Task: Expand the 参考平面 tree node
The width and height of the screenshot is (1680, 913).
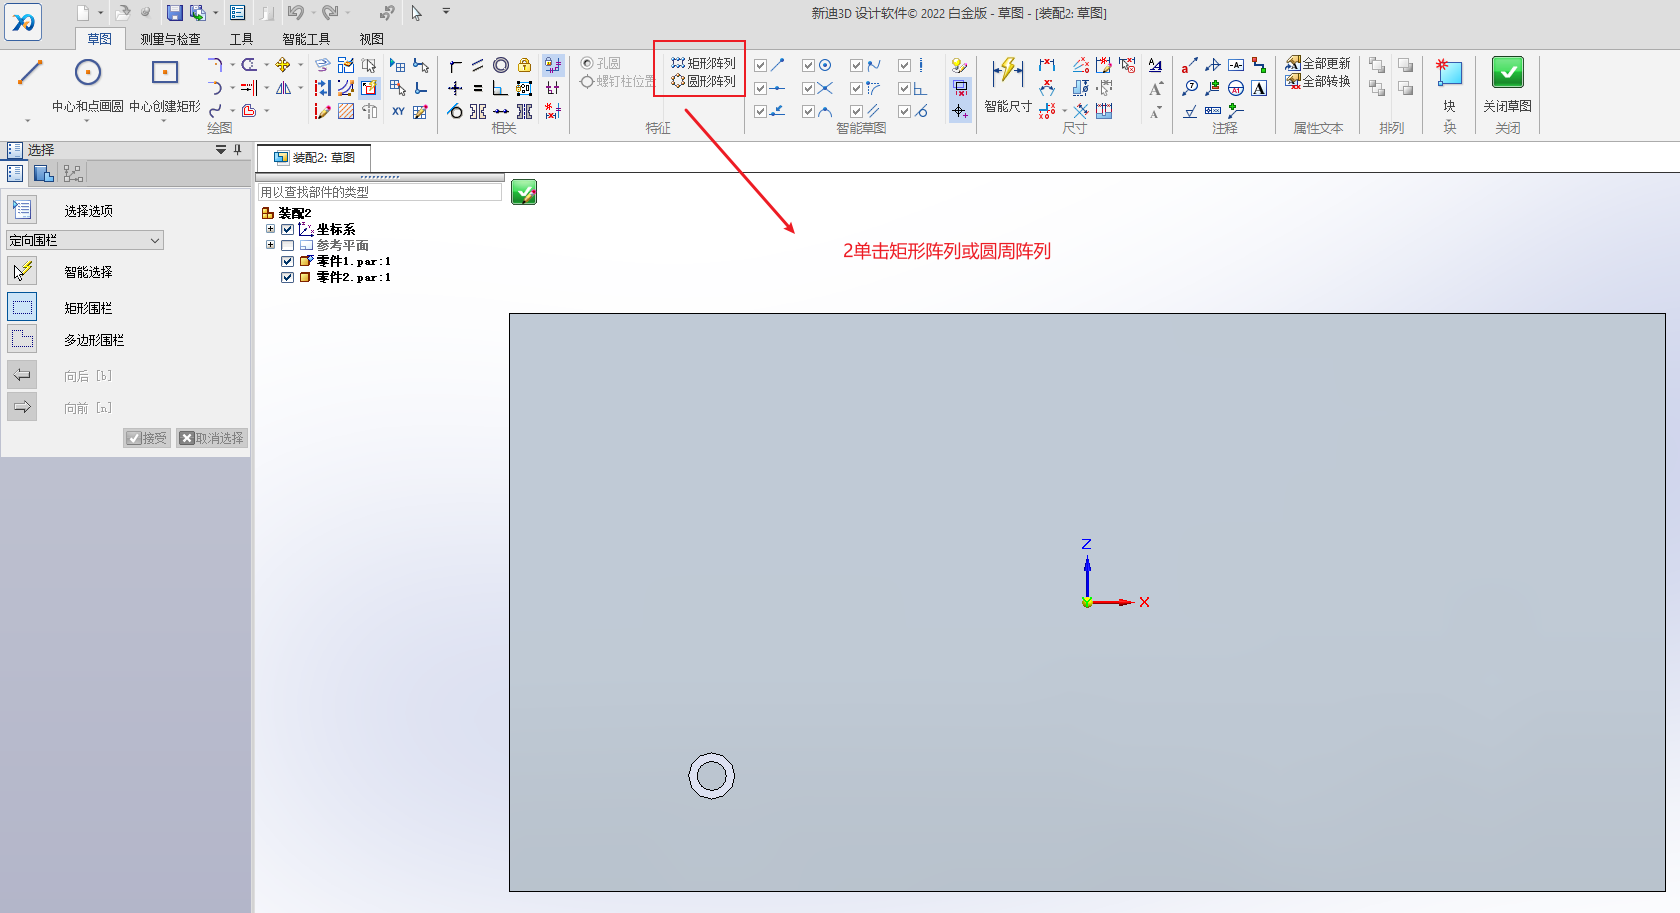Action: click(270, 245)
